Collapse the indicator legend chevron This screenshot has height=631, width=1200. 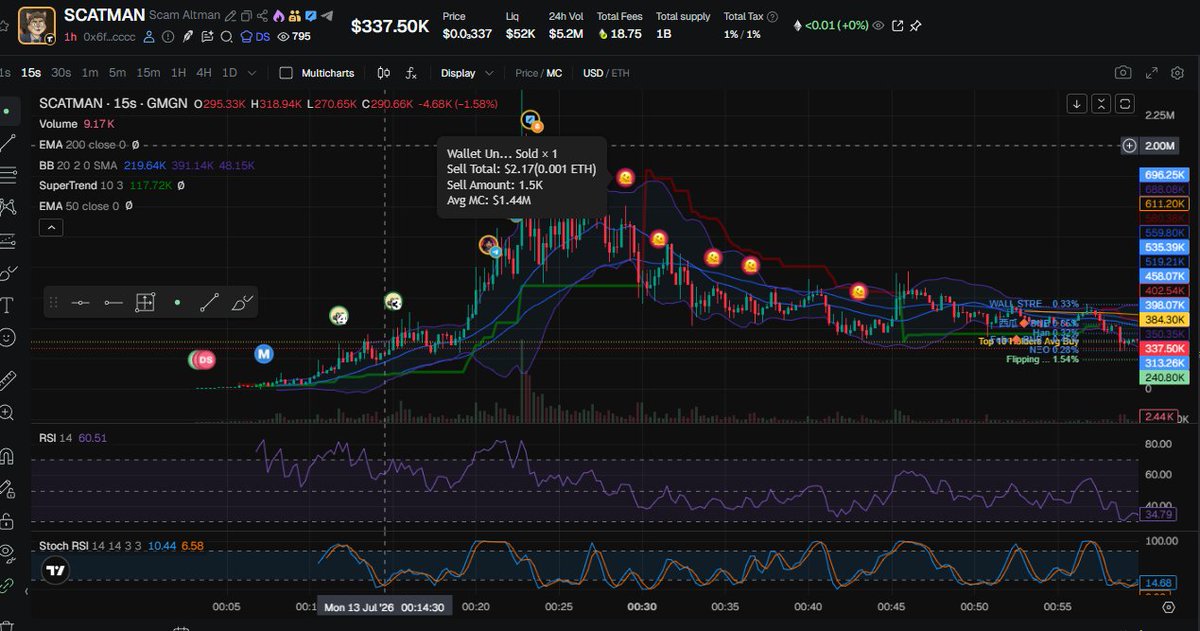[x=50, y=227]
